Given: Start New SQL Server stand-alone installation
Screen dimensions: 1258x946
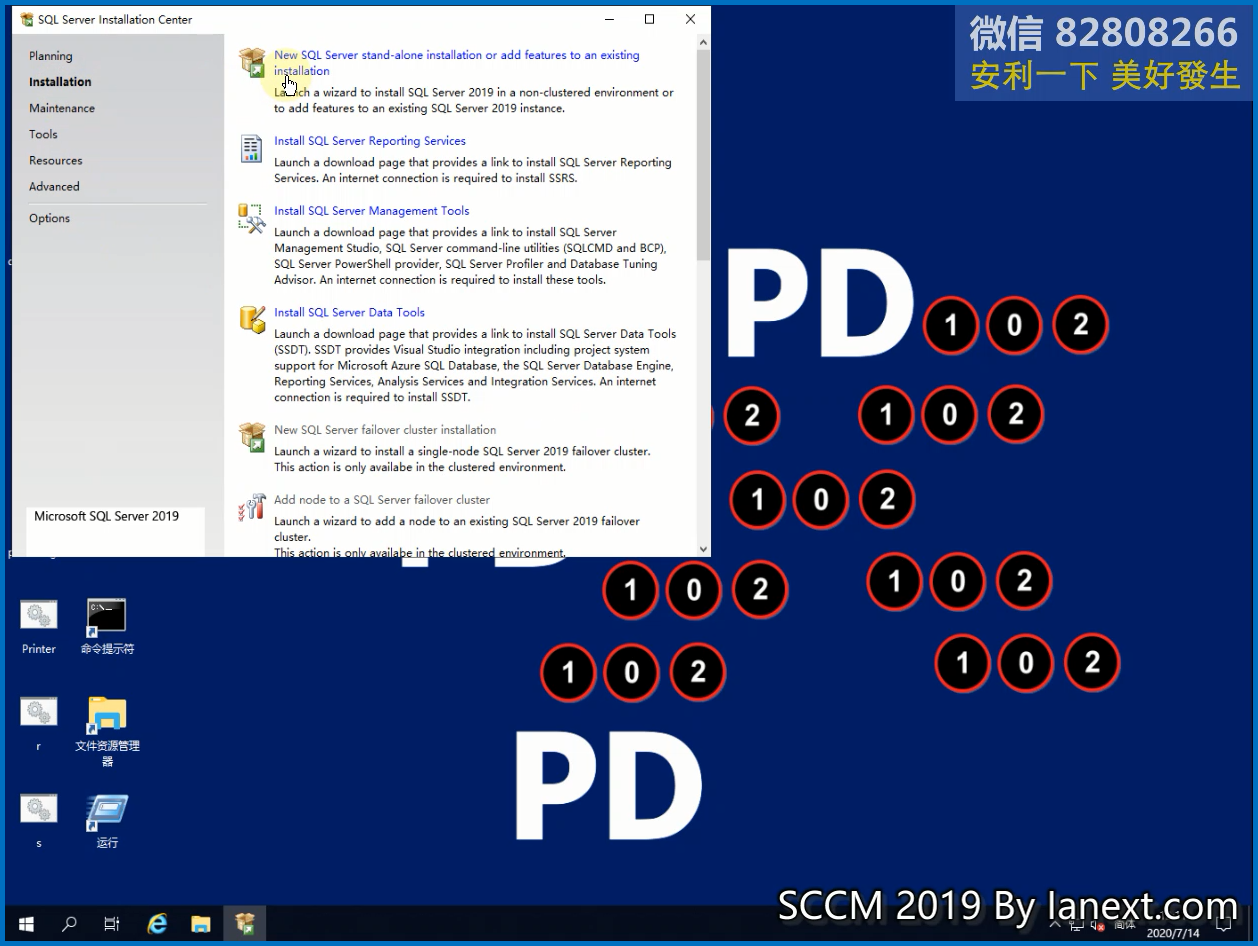Looking at the screenshot, I should pos(457,63).
